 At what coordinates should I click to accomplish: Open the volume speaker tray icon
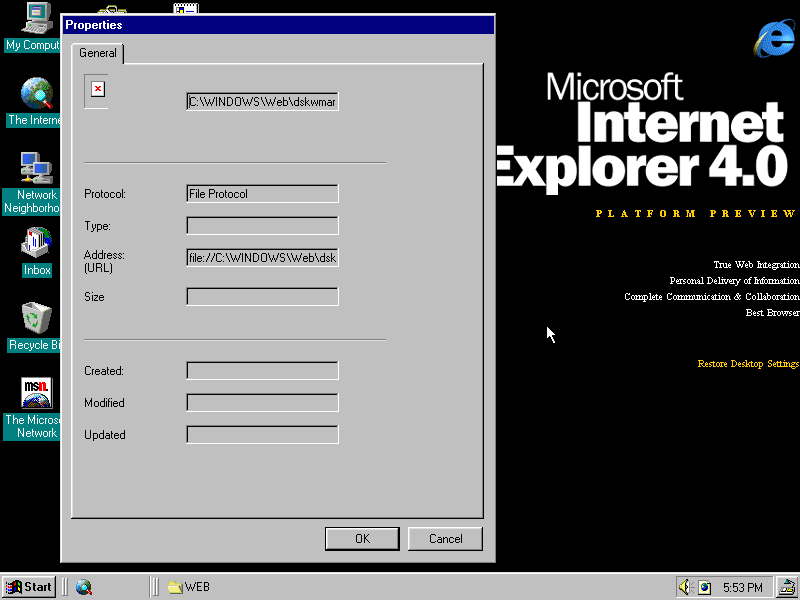(x=685, y=587)
